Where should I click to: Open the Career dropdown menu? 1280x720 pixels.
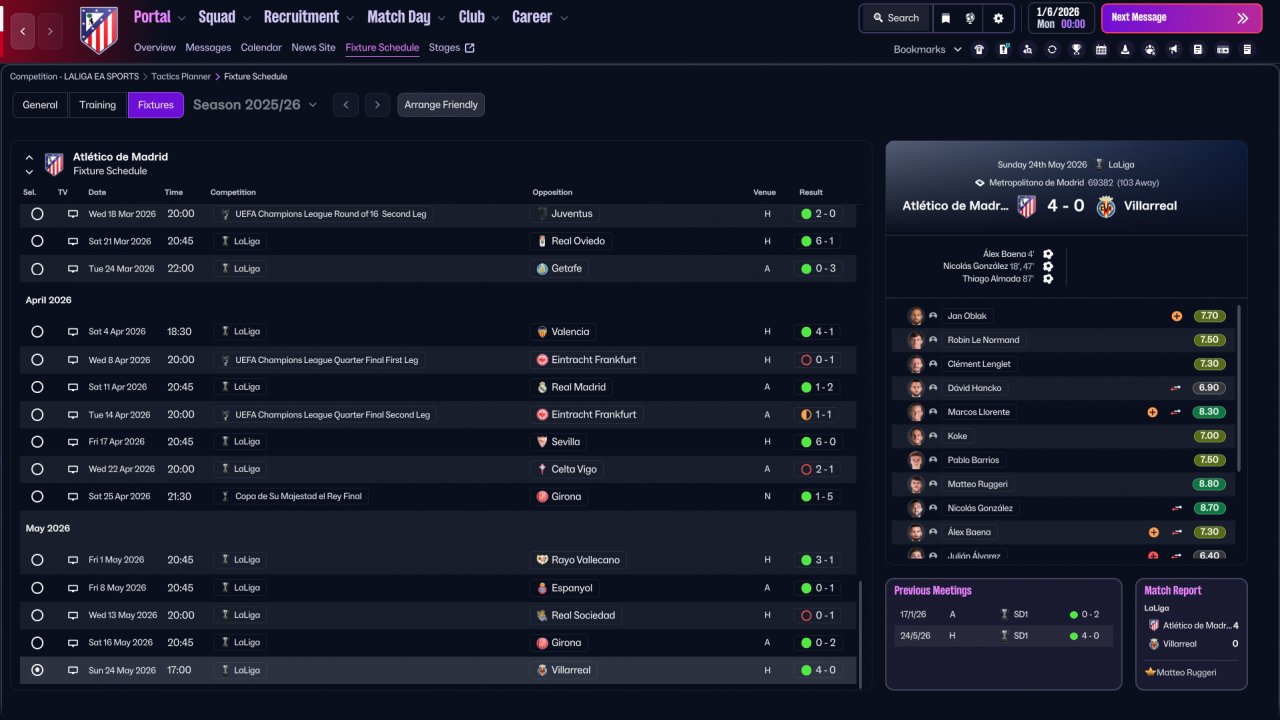pos(540,17)
